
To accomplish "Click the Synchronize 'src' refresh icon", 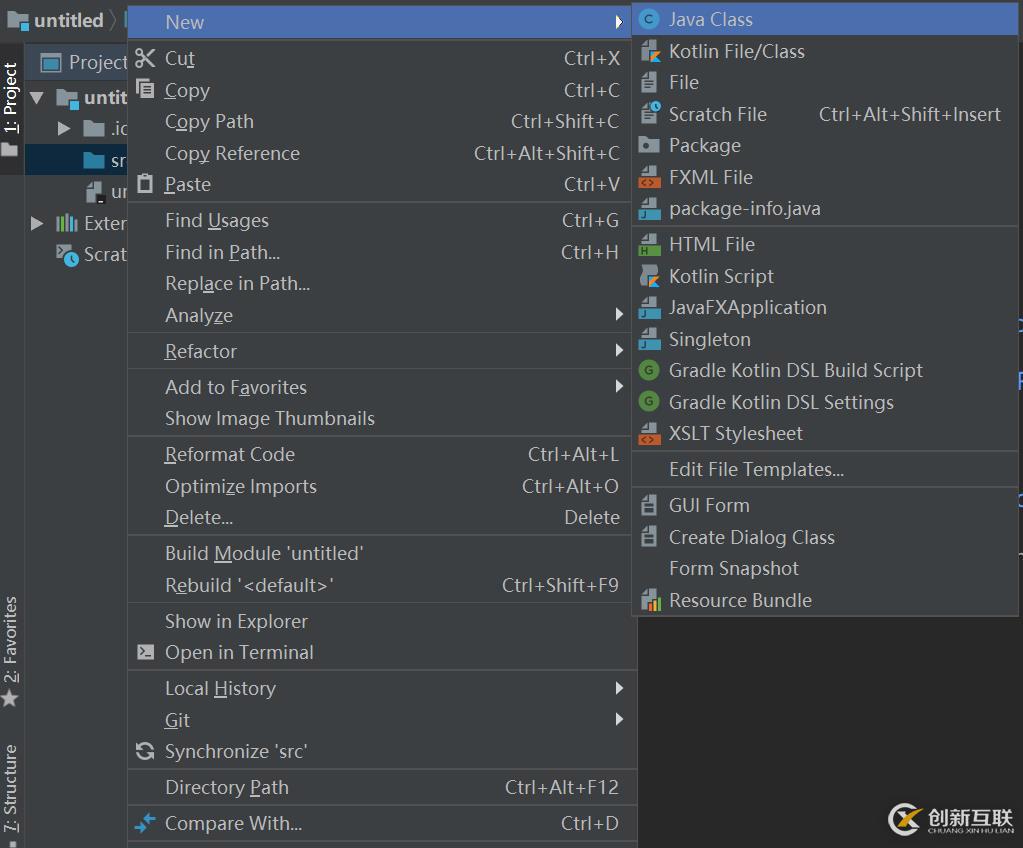I will (145, 751).
